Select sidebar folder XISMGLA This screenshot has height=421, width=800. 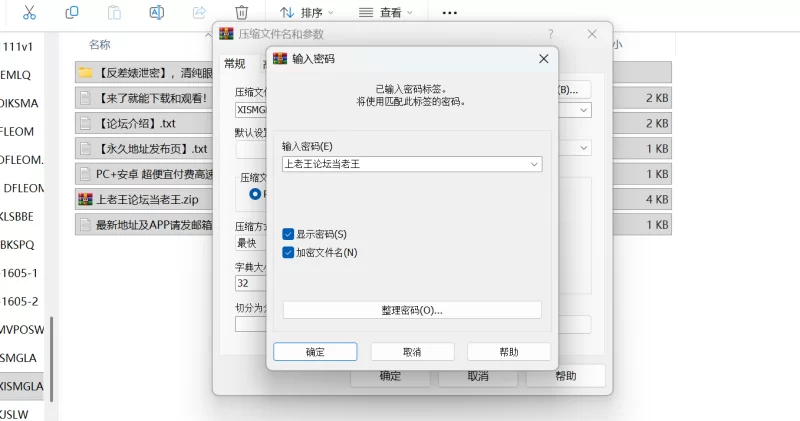(22, 386)
